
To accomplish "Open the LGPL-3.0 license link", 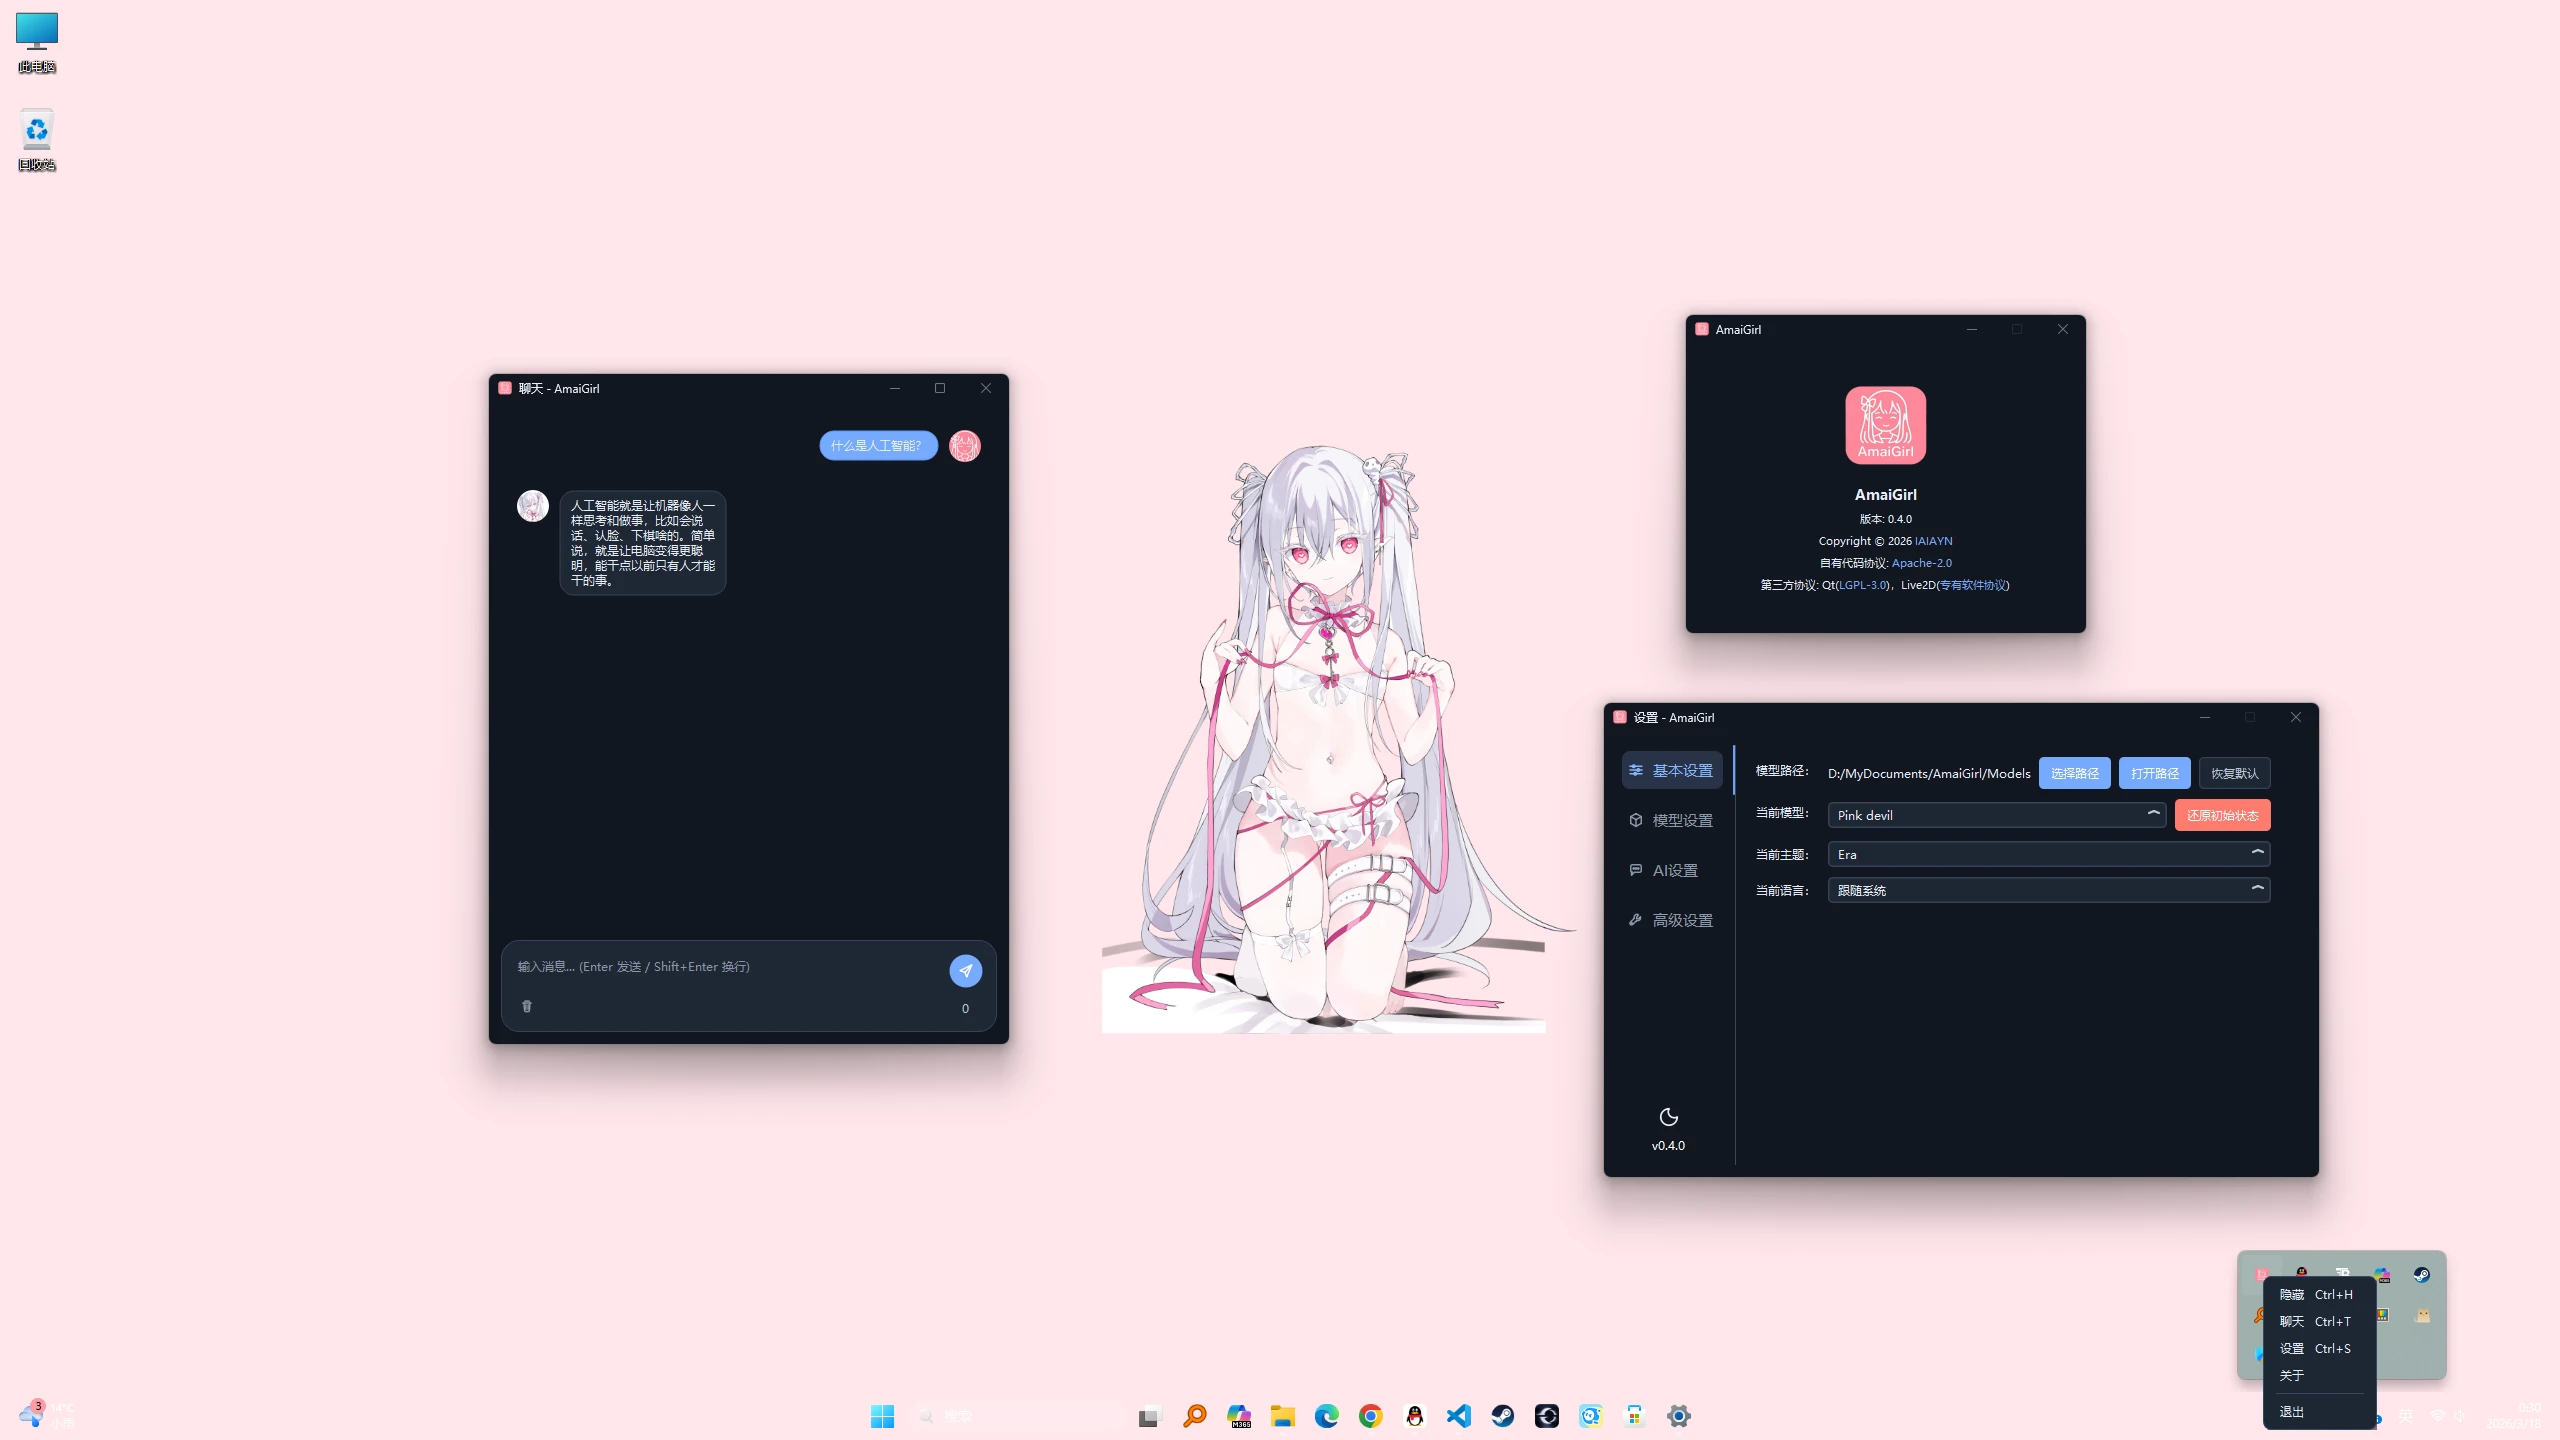I will (1862, 585).
